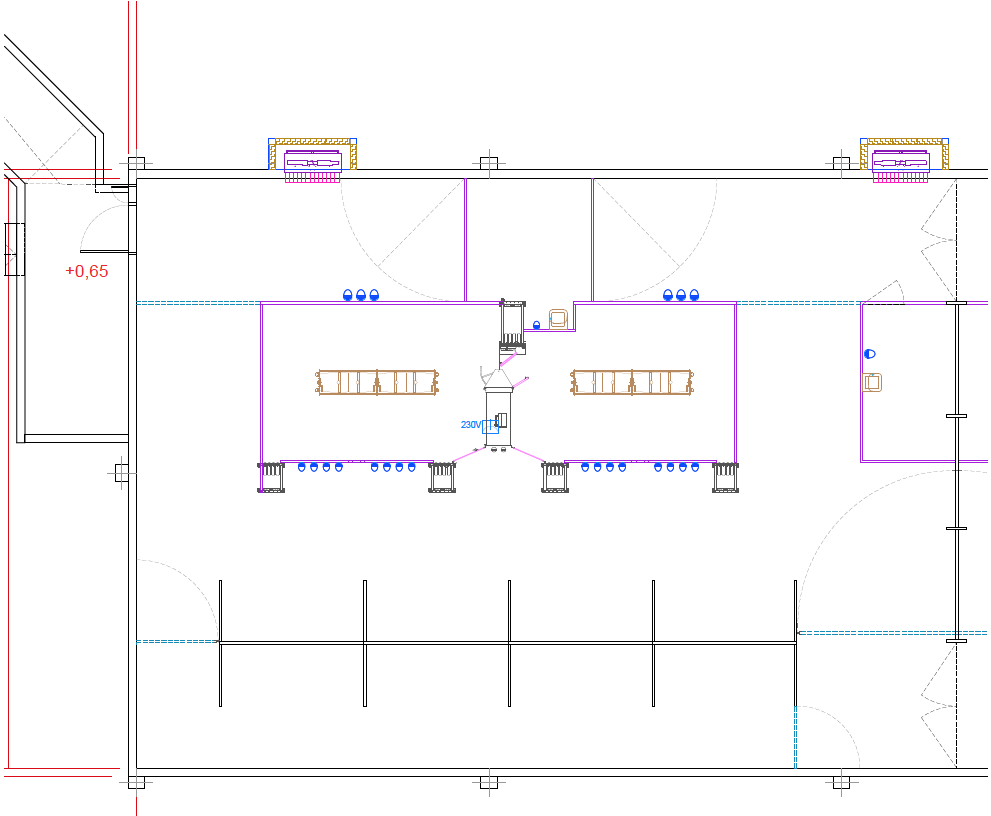
Task: Click the blue socket beside the central sink
Action: [537, 324]
